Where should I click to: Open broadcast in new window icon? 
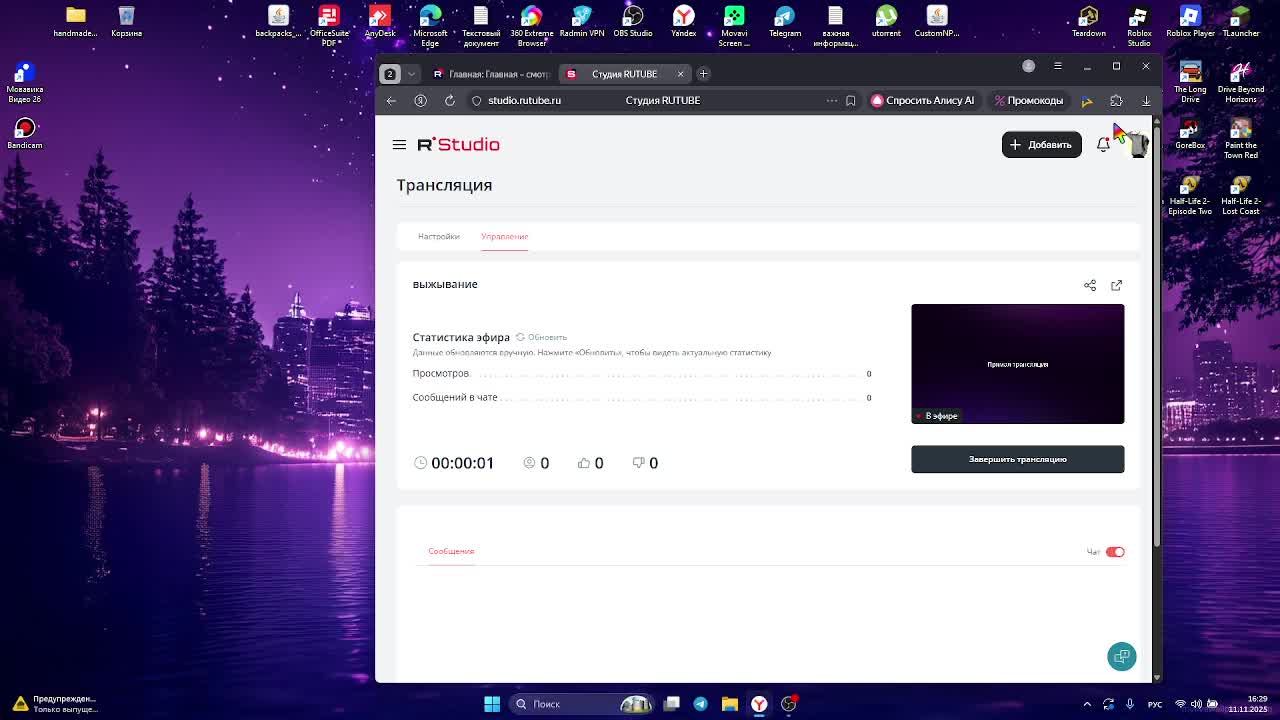(x=1116, y=286)
